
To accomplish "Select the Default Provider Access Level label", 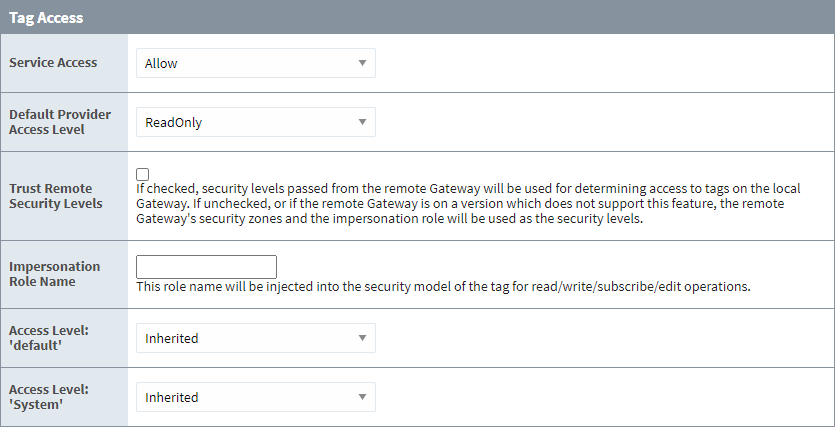I will 60,122.
